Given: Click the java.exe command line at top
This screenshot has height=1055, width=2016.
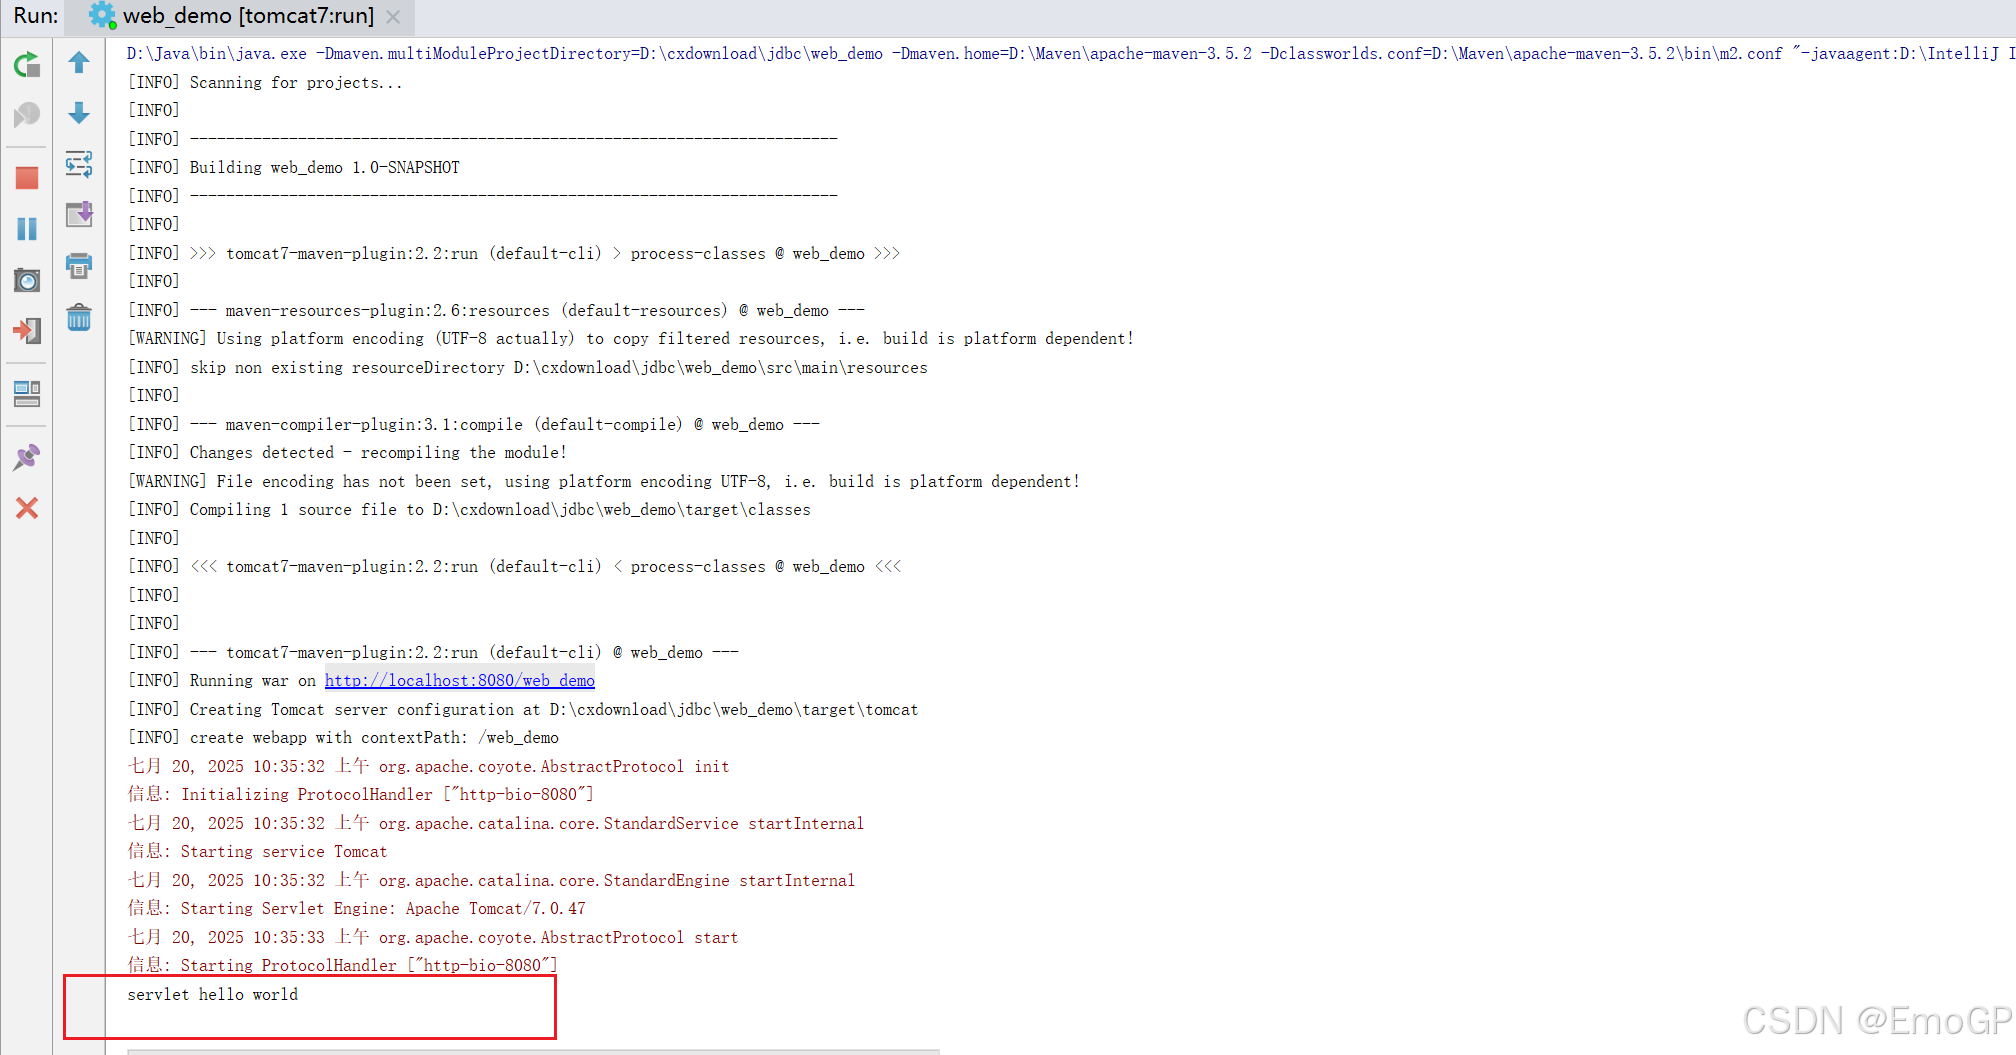Looking at the screenshot, I should tap(1070, 54).
